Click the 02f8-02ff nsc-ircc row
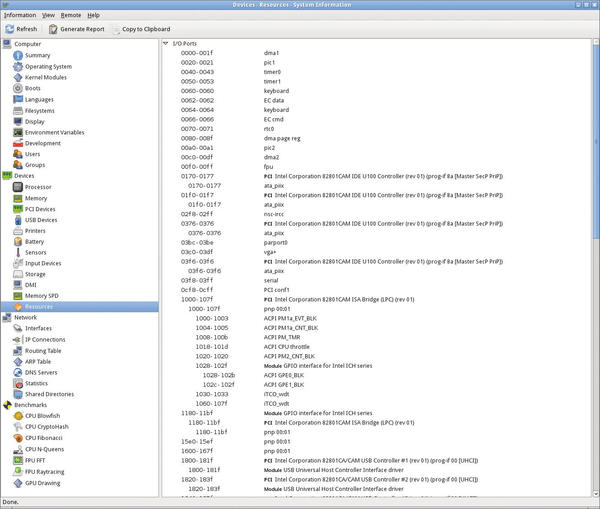The image size is (600, 509). pos(377,214)
